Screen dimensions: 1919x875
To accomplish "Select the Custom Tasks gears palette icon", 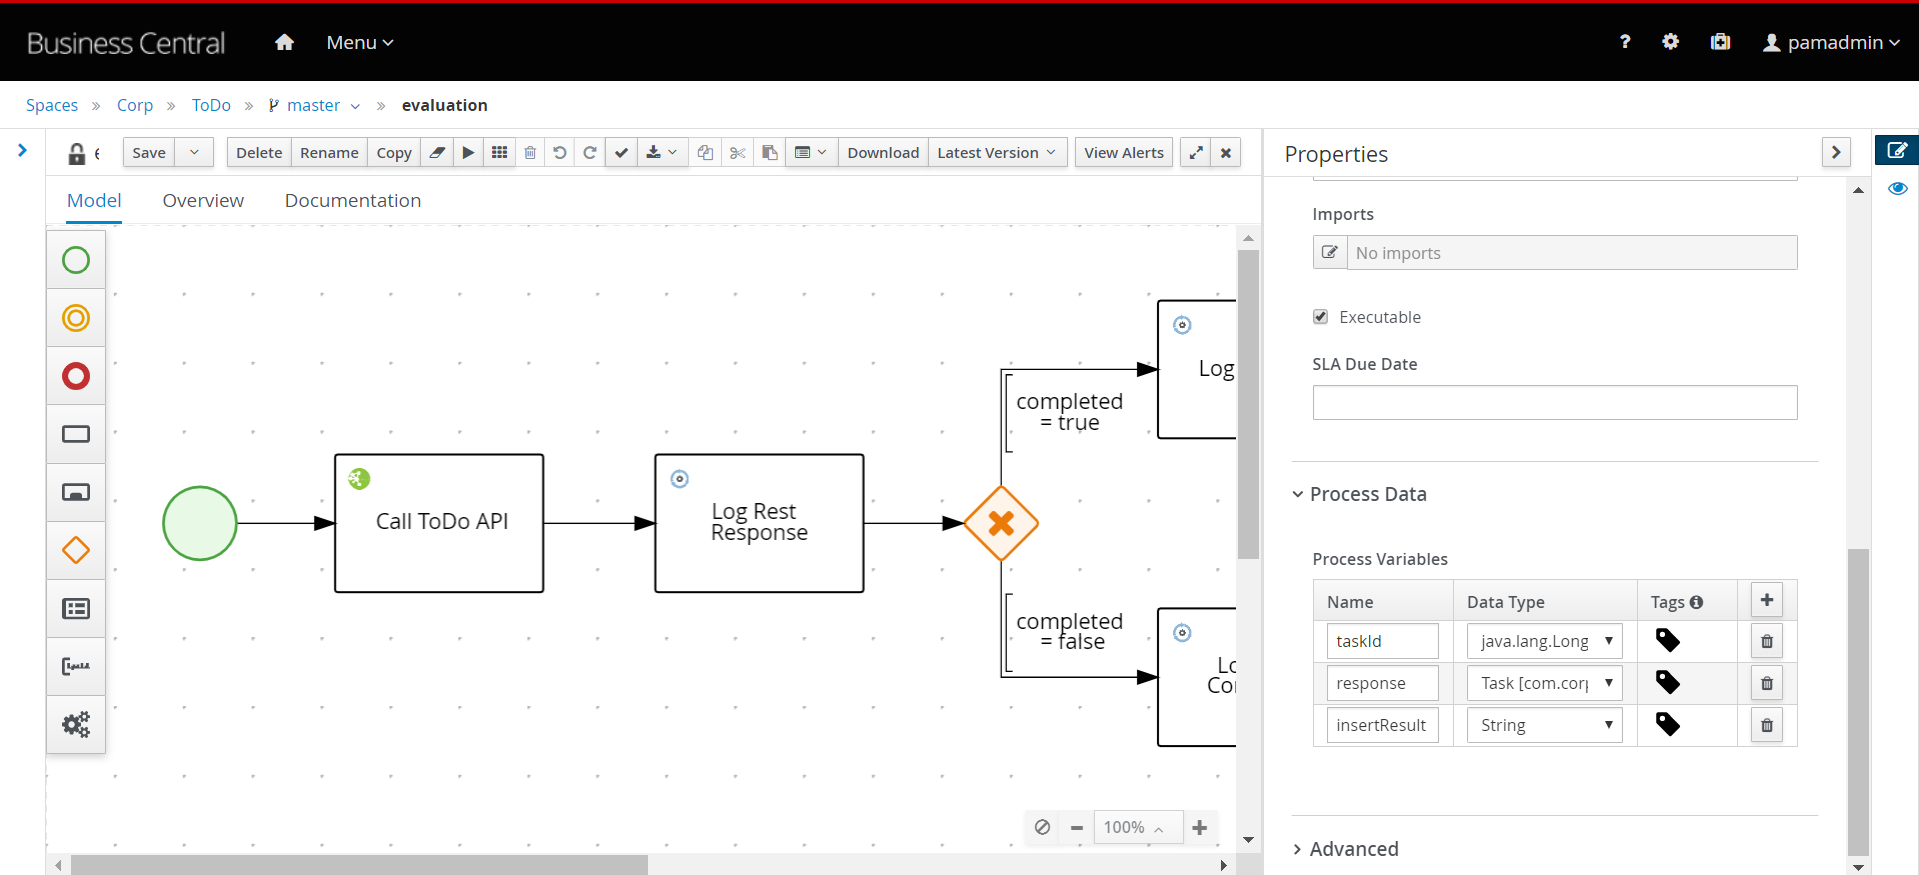I will [76, 724].
